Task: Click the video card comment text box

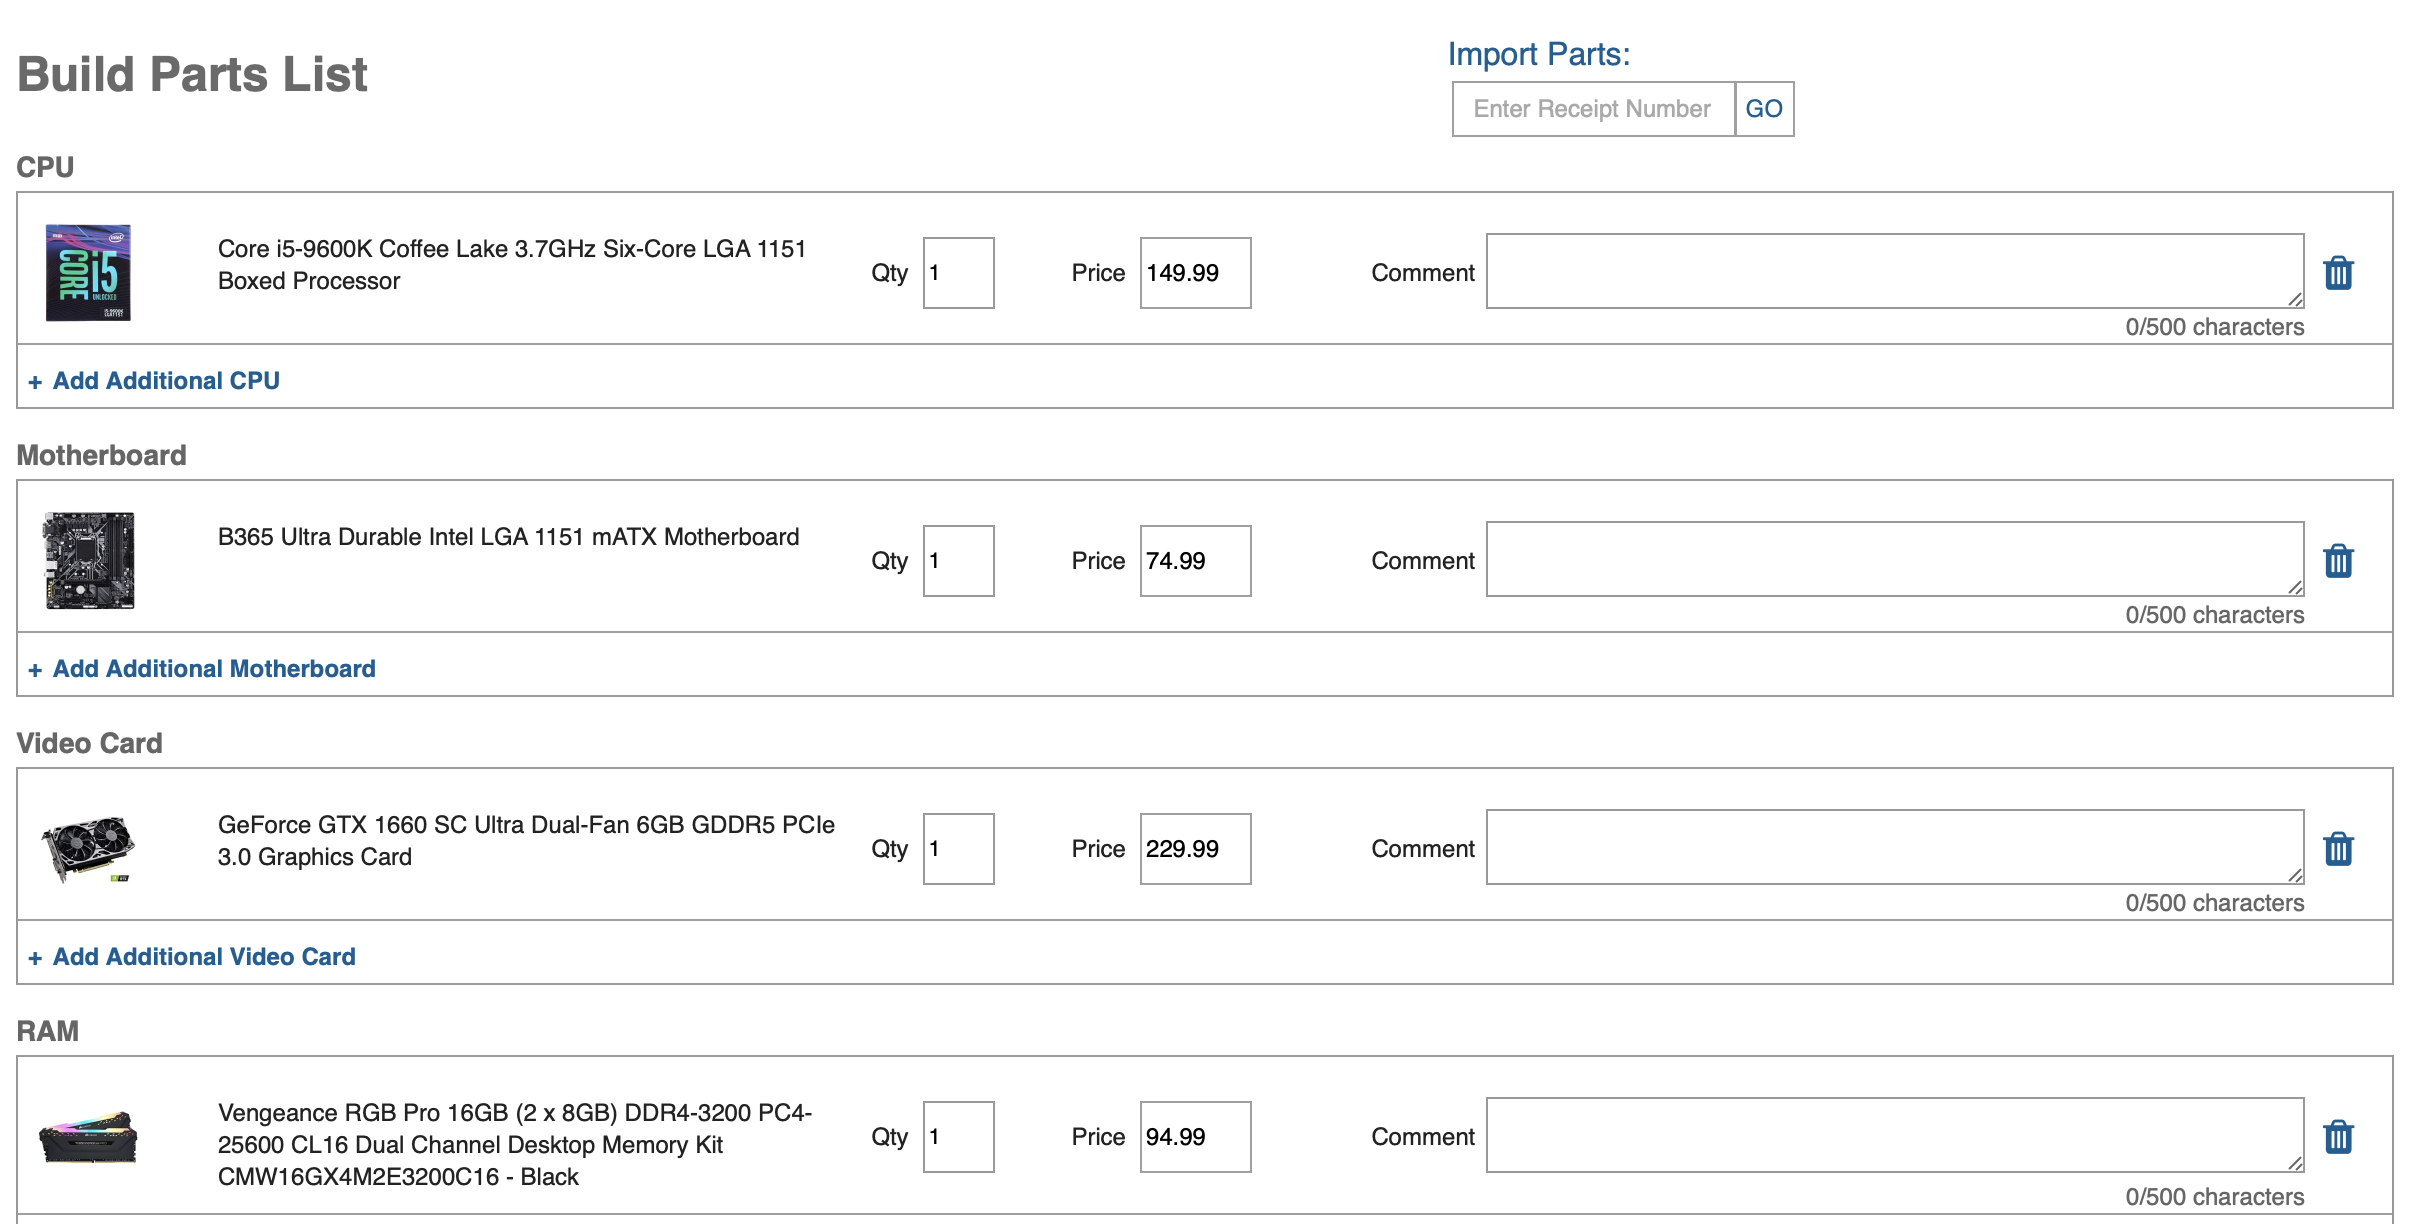Action: tap(1895, 847)
